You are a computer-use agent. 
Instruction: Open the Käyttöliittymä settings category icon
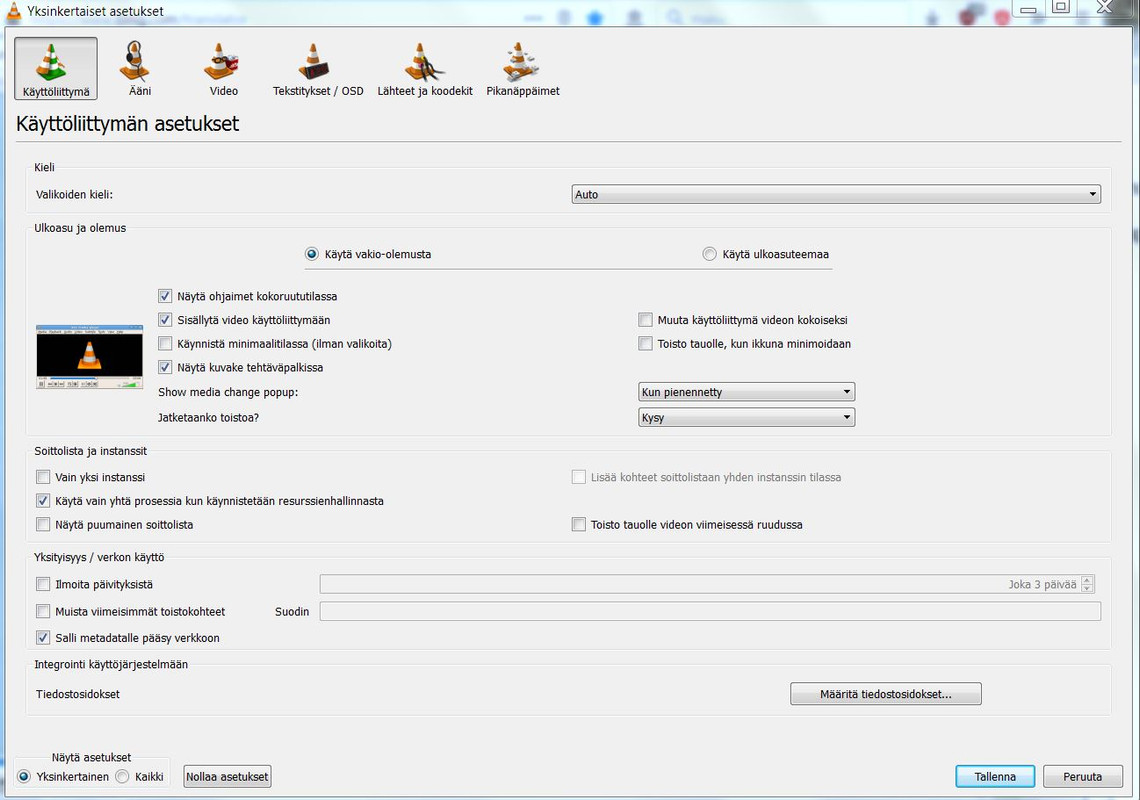click(56, 69)
